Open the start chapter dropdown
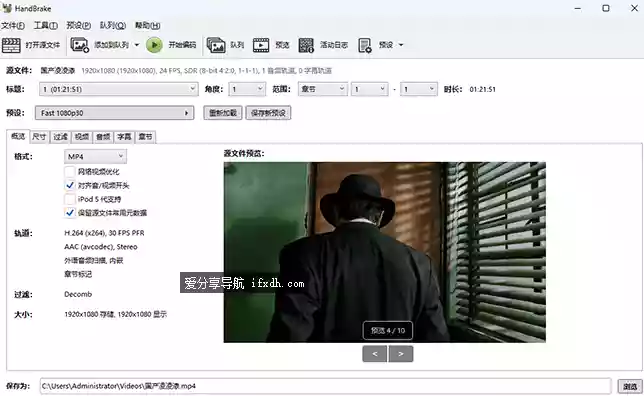The height and width of the screenshot is (396, 644). 369,89
